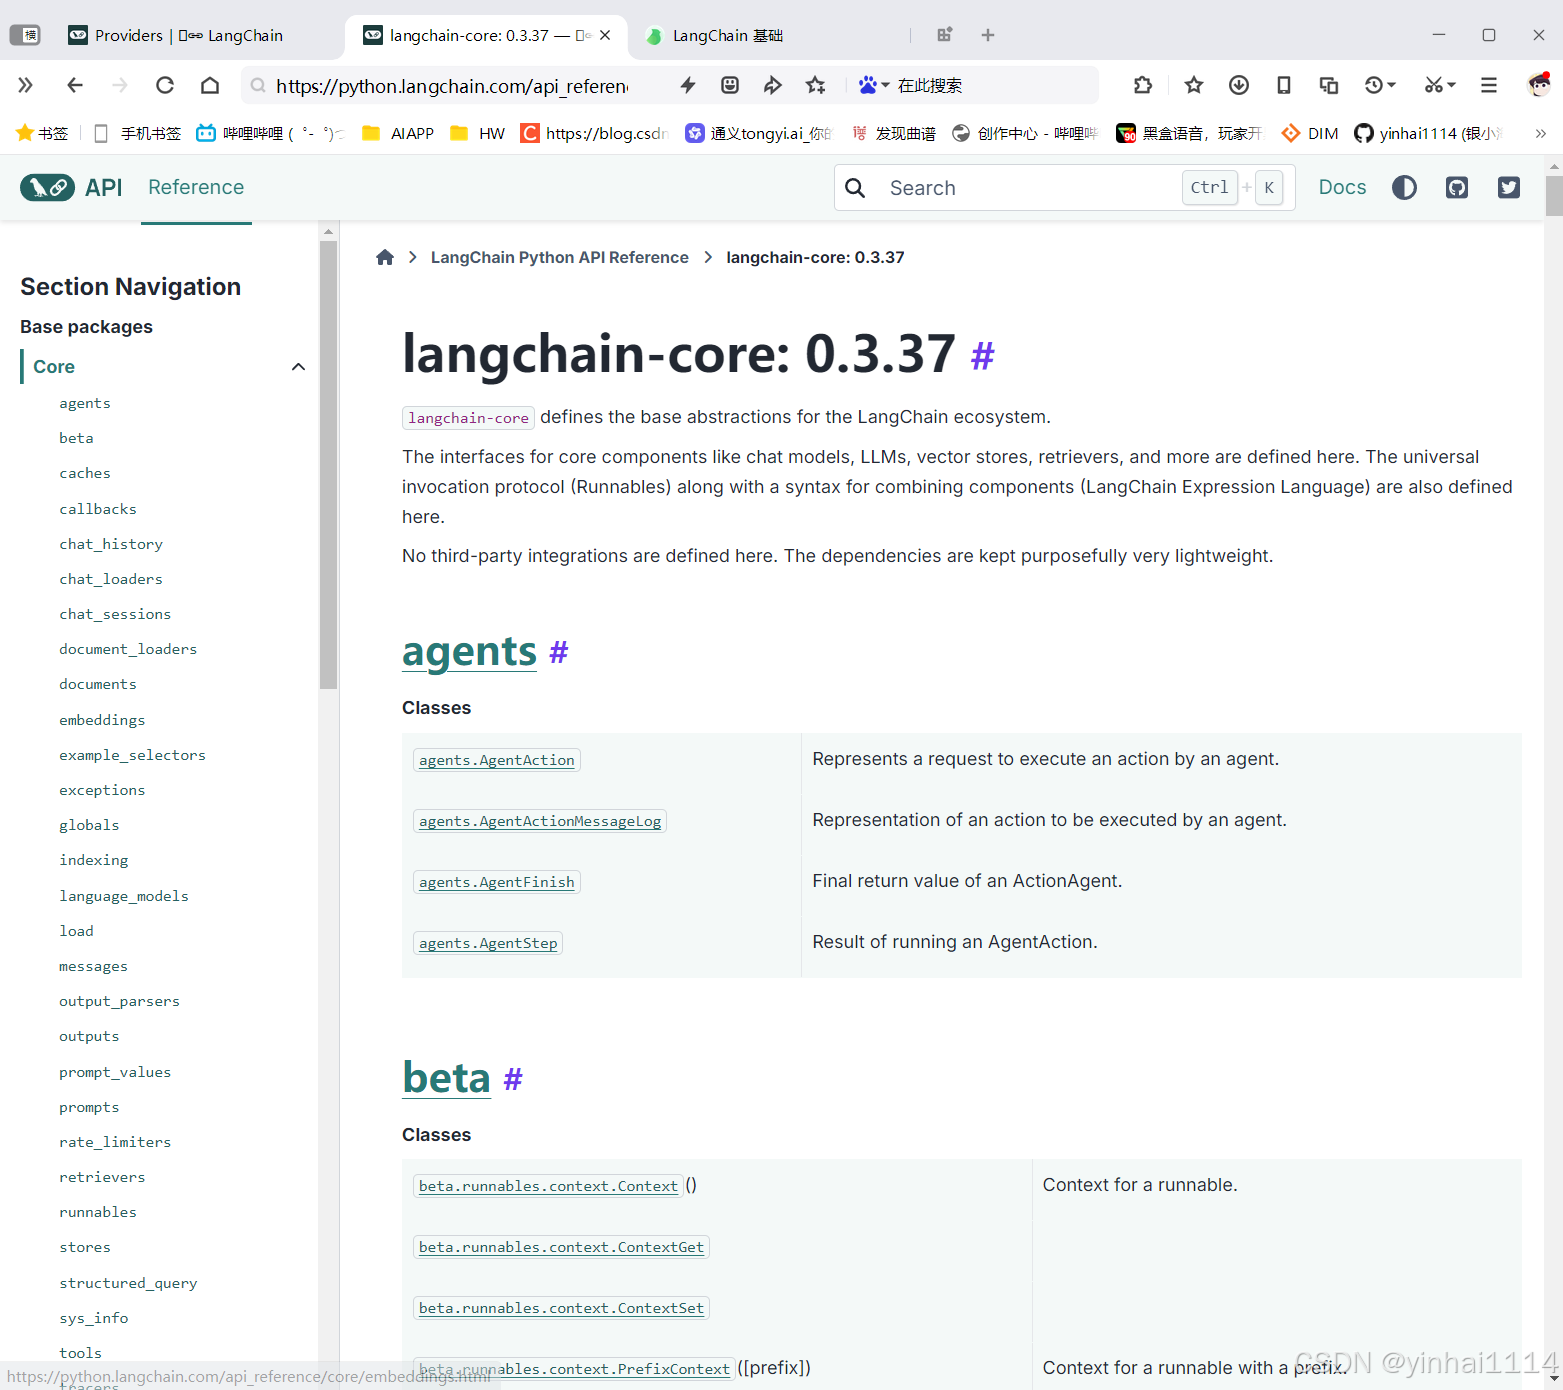
Task: Click the mobile device view icon
Action: 1284,85
